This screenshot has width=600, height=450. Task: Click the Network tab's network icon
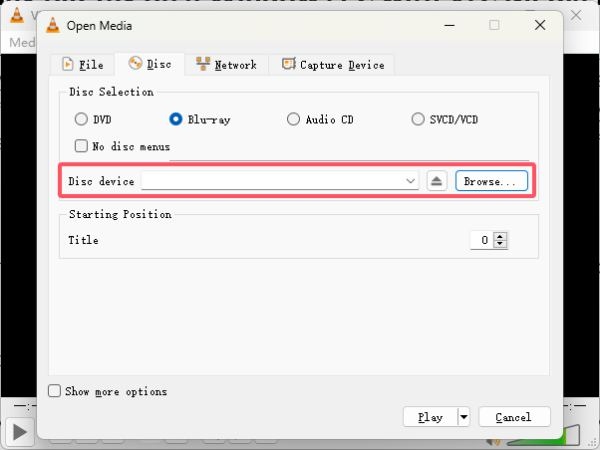pos(203,64)
